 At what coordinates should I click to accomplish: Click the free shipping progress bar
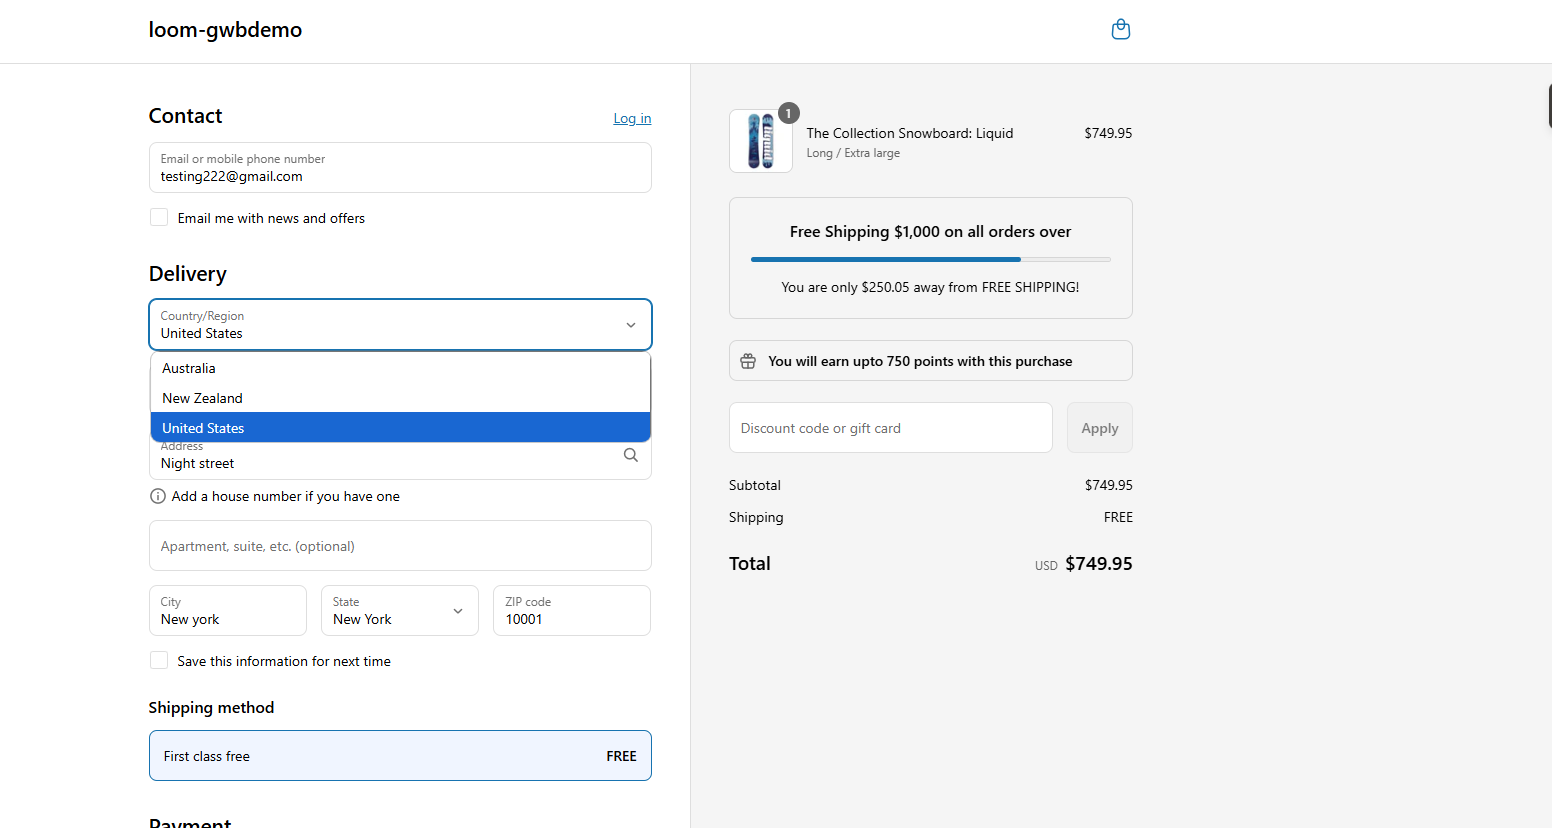[x=930, y=259]
